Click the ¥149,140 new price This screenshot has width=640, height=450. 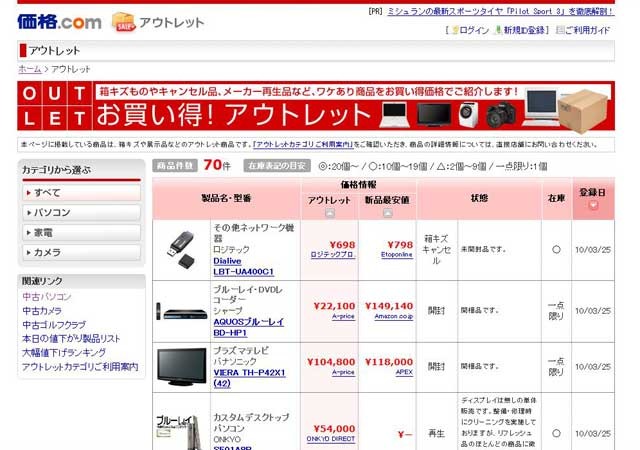pos(389,306)
